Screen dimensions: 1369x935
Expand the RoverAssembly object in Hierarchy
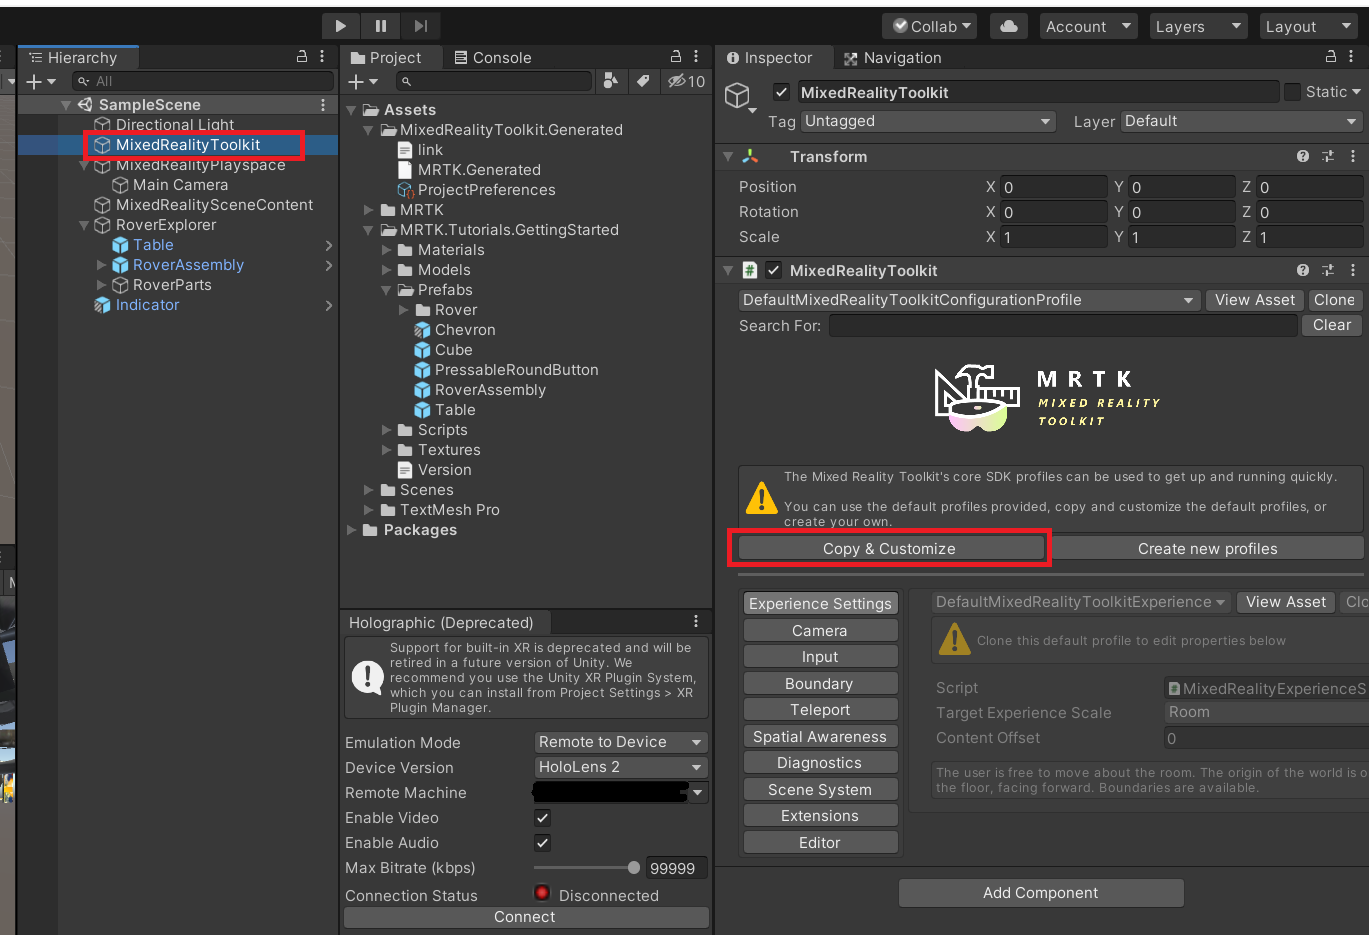[101, 265]
